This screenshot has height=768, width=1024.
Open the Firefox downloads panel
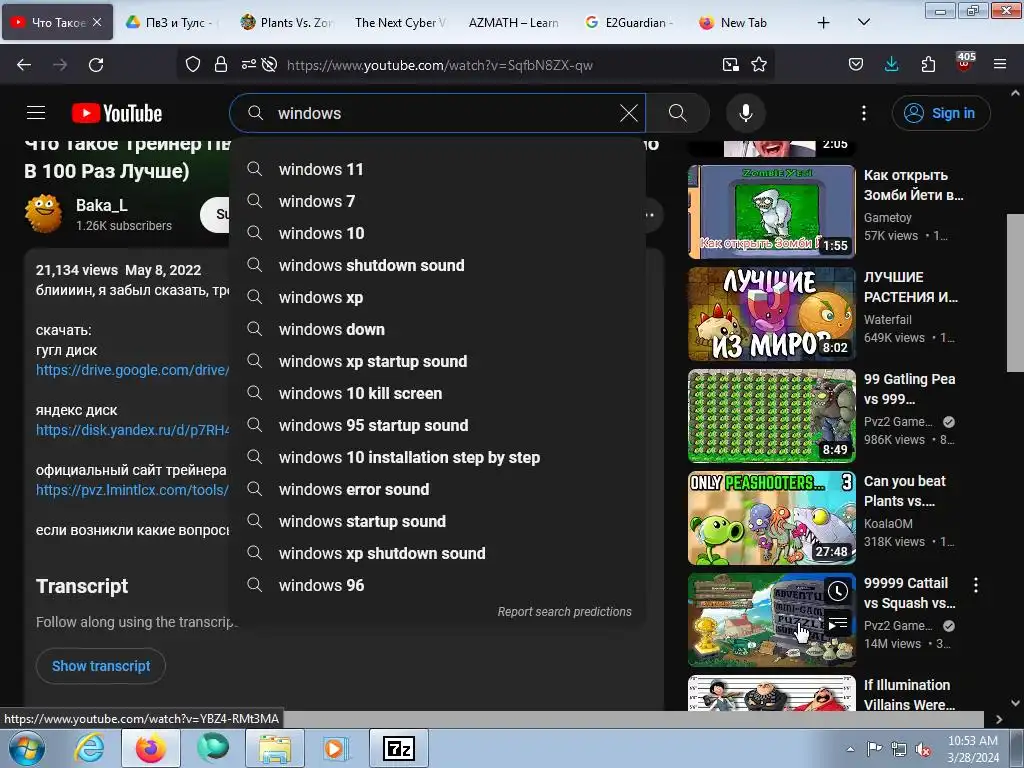pos(891,64)
